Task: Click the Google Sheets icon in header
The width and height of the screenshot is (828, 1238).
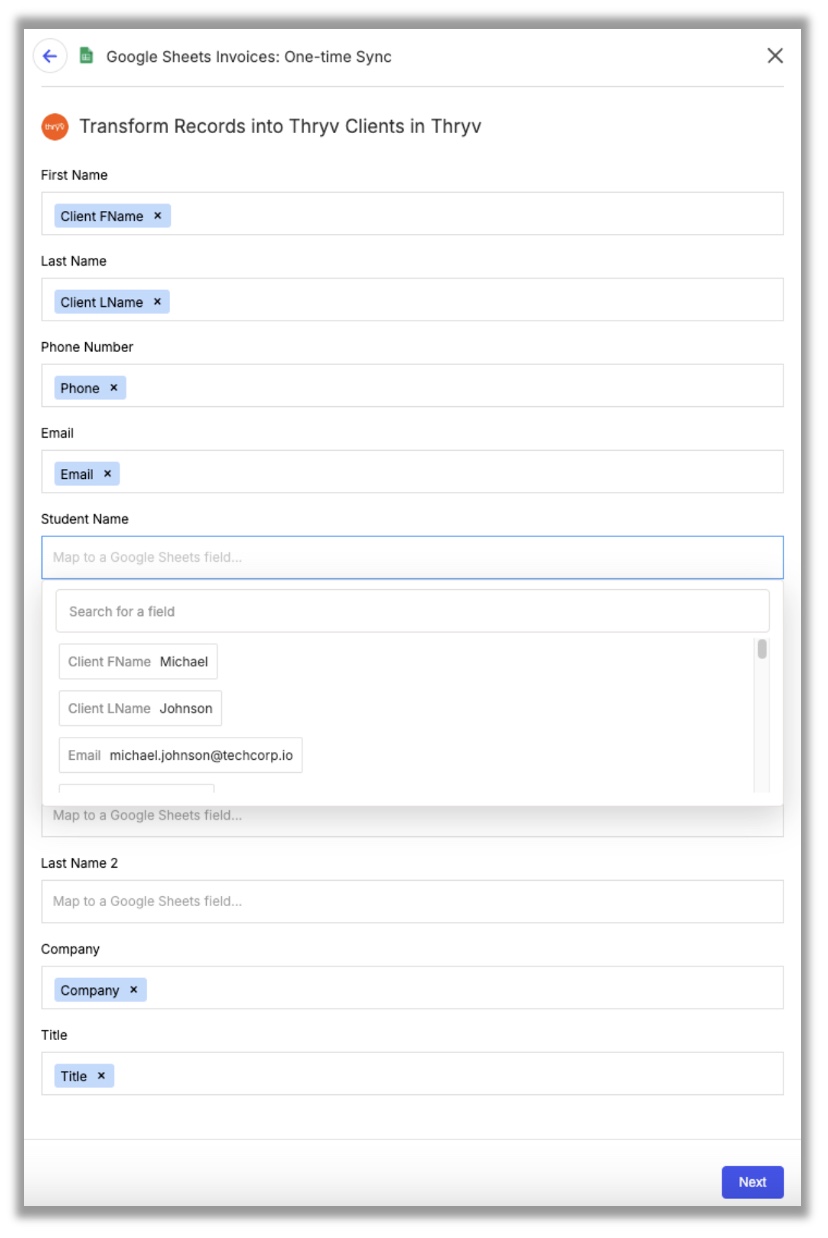Action: tap(86, 56)
